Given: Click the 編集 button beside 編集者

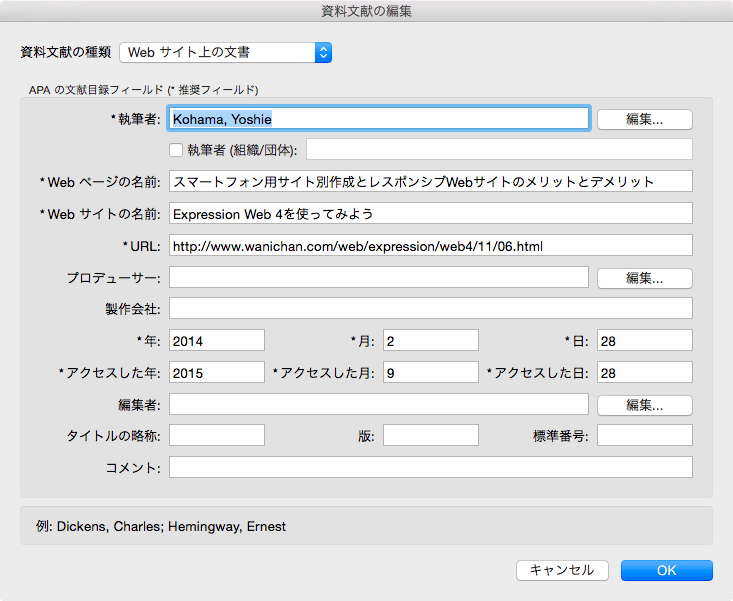Looking at the screenshot, I should click(645, 405).
